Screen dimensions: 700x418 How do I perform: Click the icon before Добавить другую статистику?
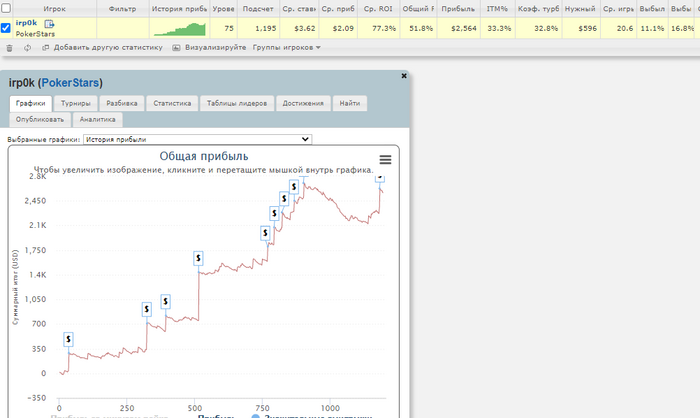click(45, 47)
